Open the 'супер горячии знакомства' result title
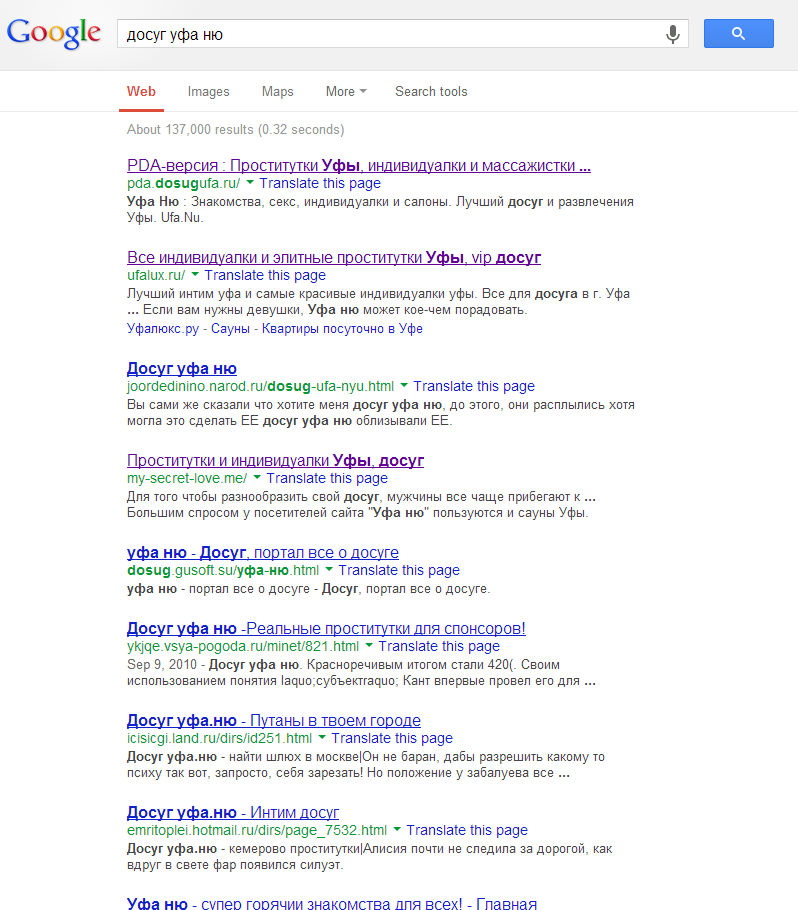798x910 pixels. (332, 904)
